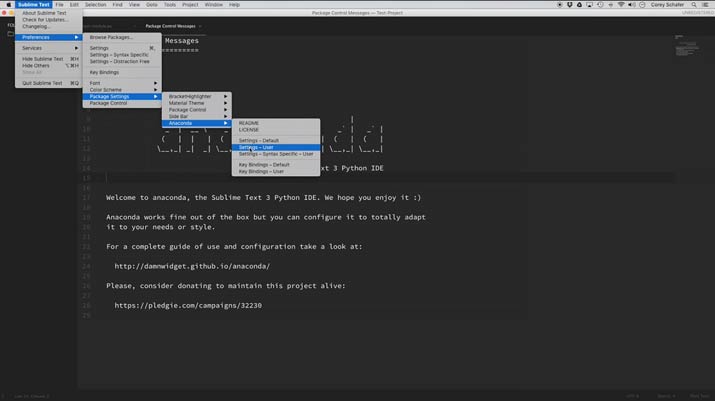Expand the Preferences submenu
The image size is (715, 401).
(x=49, y=37)
